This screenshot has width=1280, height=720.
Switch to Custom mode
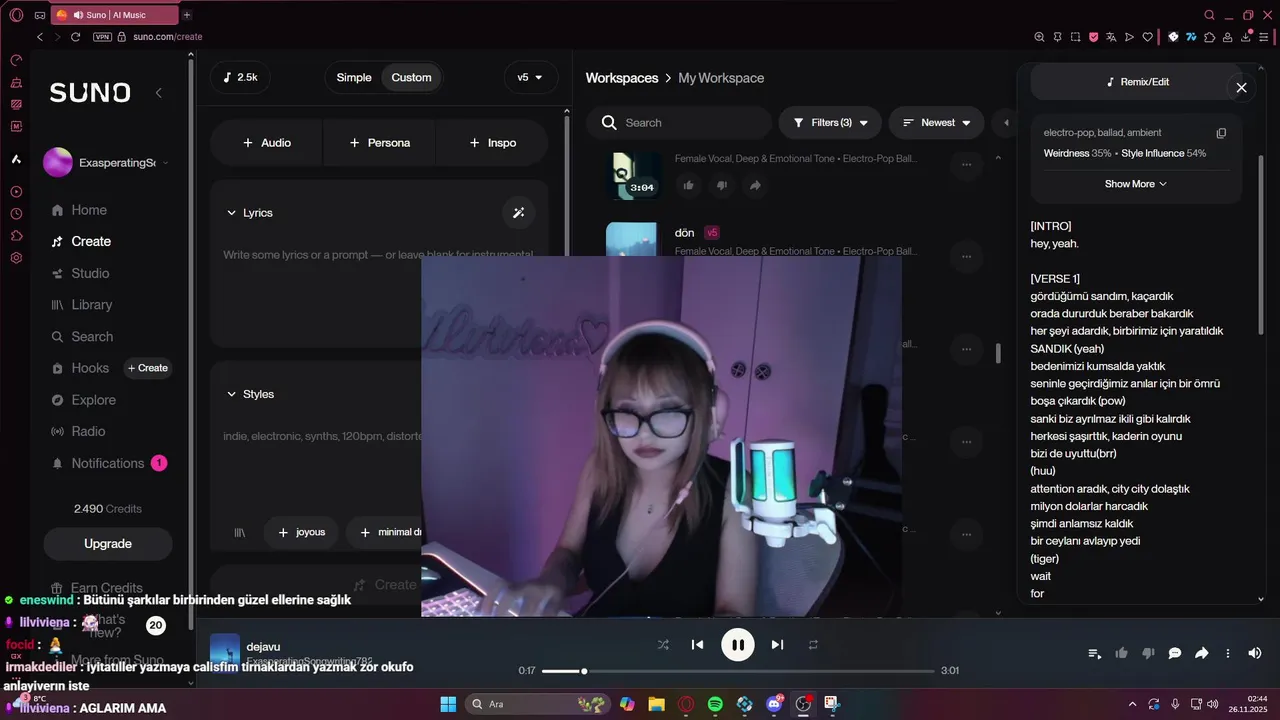(x=411, y=77)
